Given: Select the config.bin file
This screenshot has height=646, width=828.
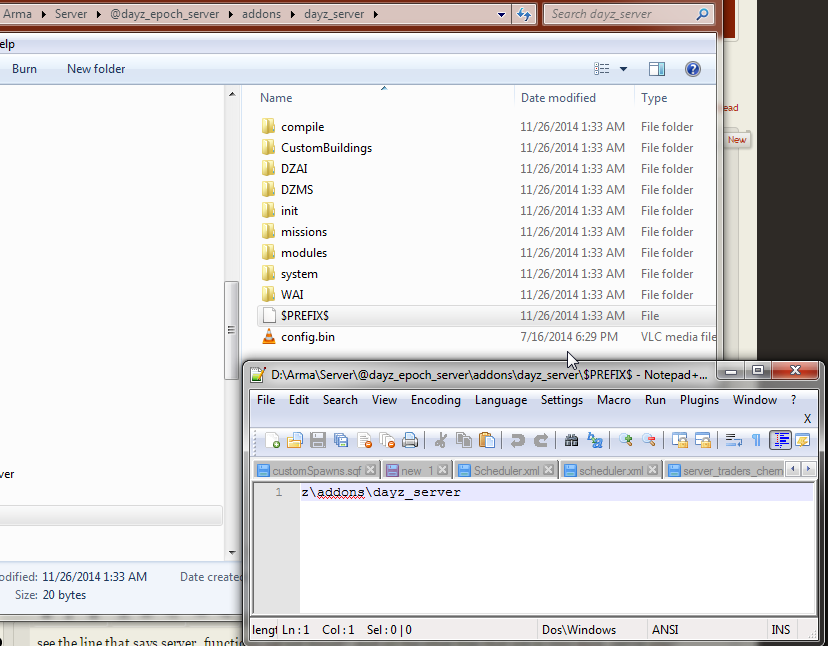Looking at the screenshot, I should [307, 336].
